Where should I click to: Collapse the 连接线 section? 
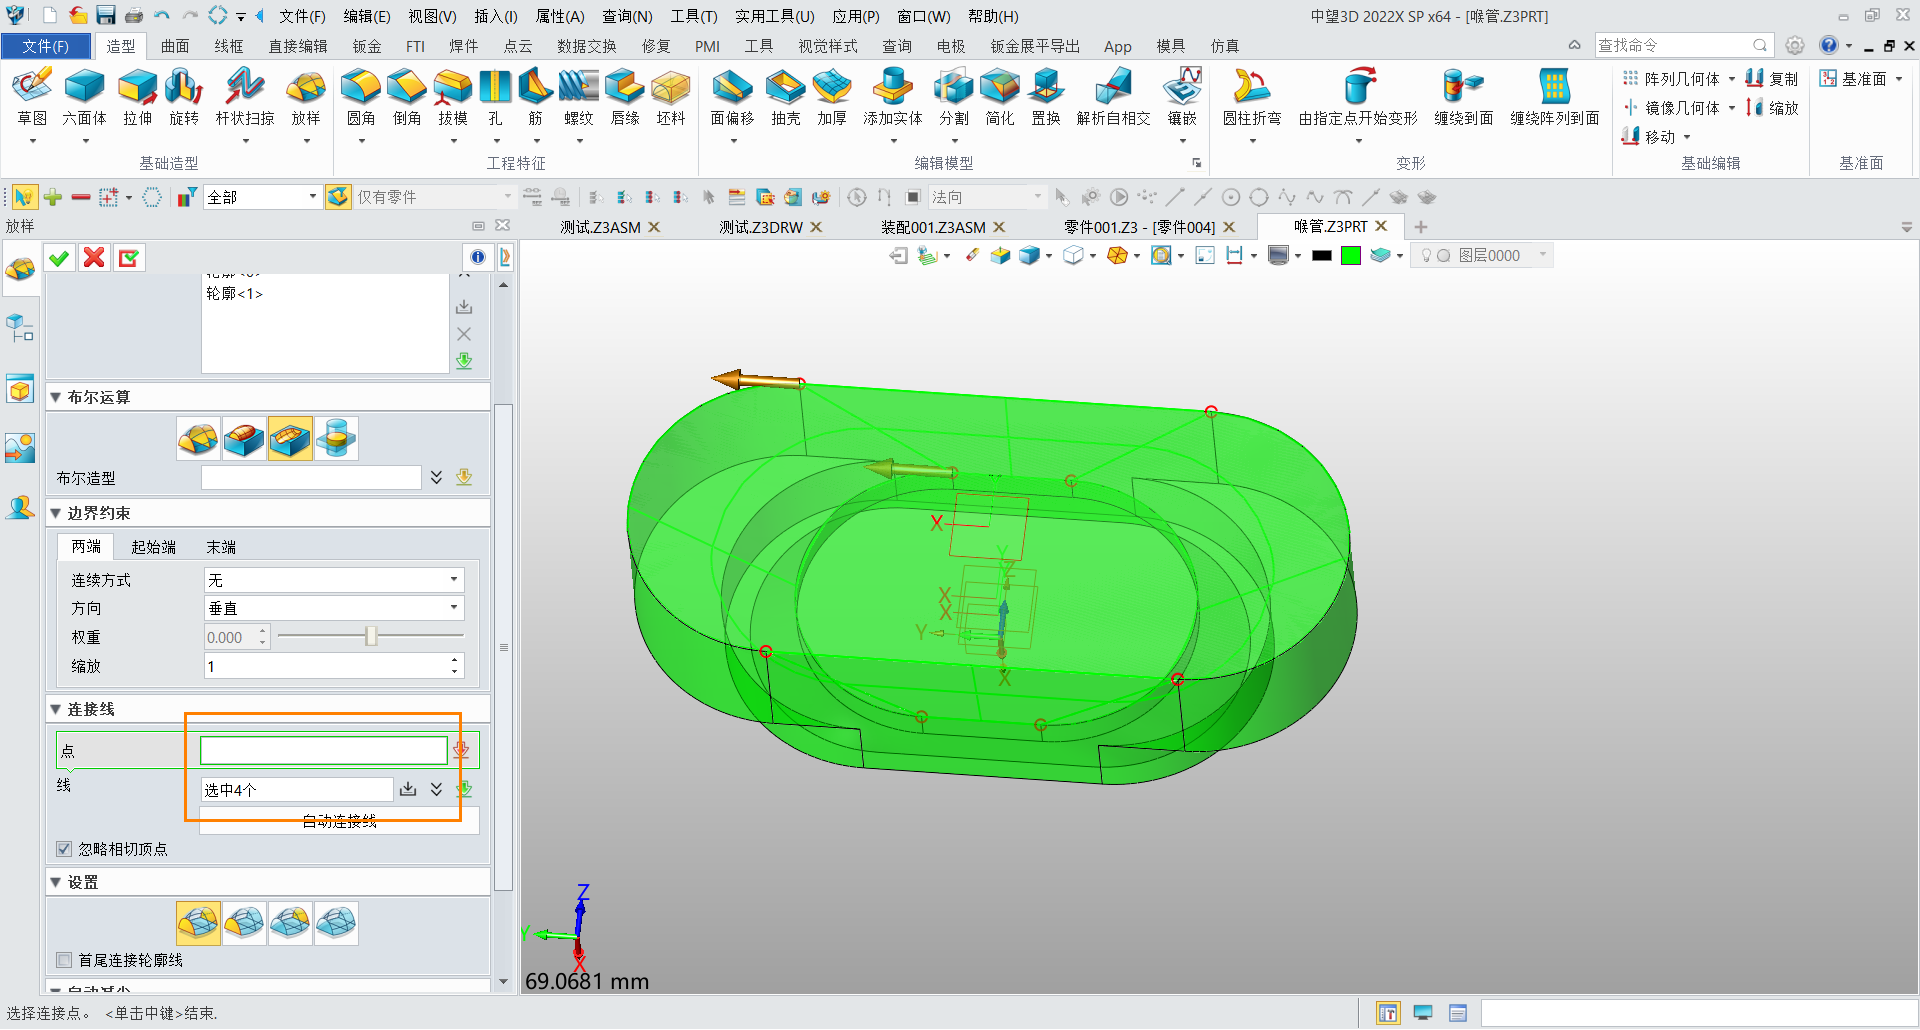(56, 709)
